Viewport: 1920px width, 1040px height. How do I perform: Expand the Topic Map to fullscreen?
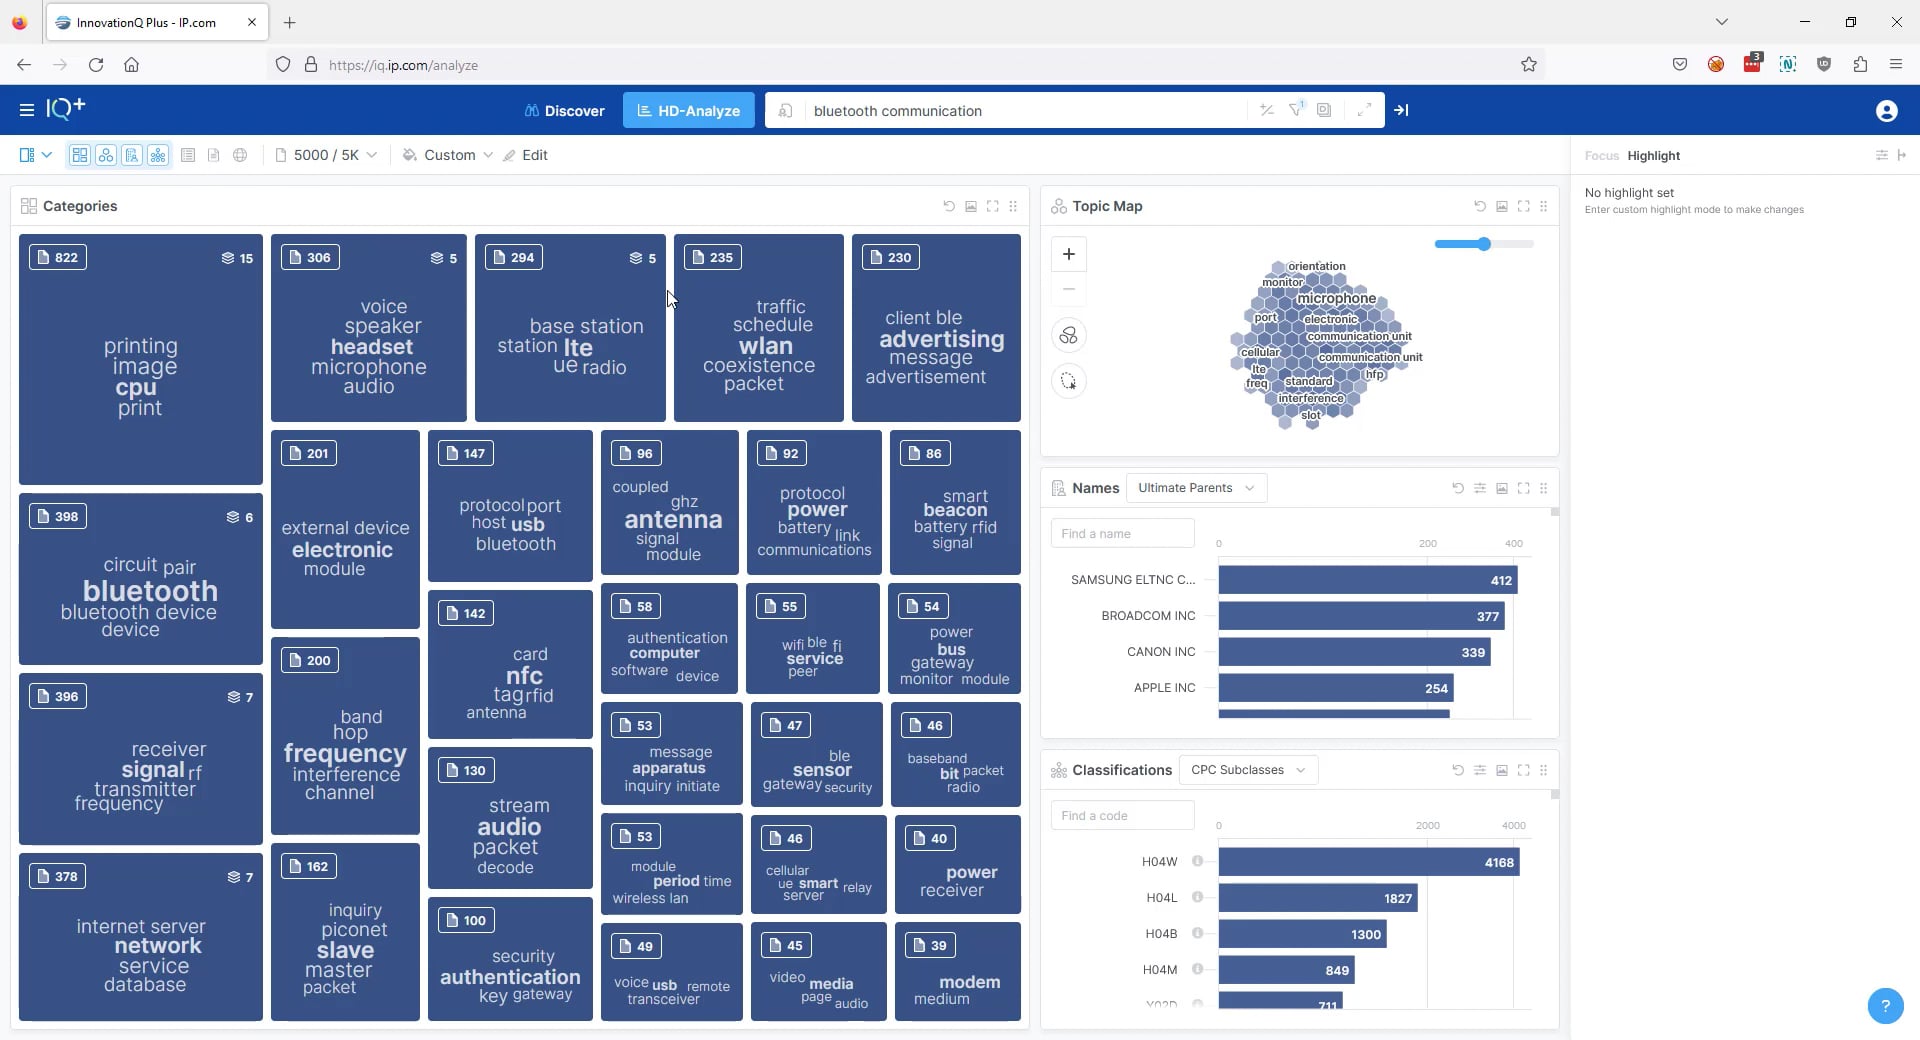click(1523, 206)
